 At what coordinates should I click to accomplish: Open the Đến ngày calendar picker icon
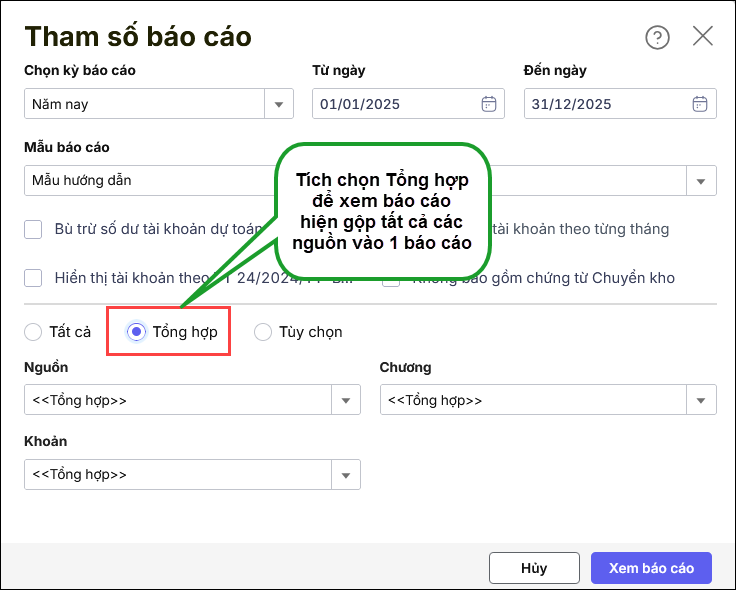tap(700, 104)
